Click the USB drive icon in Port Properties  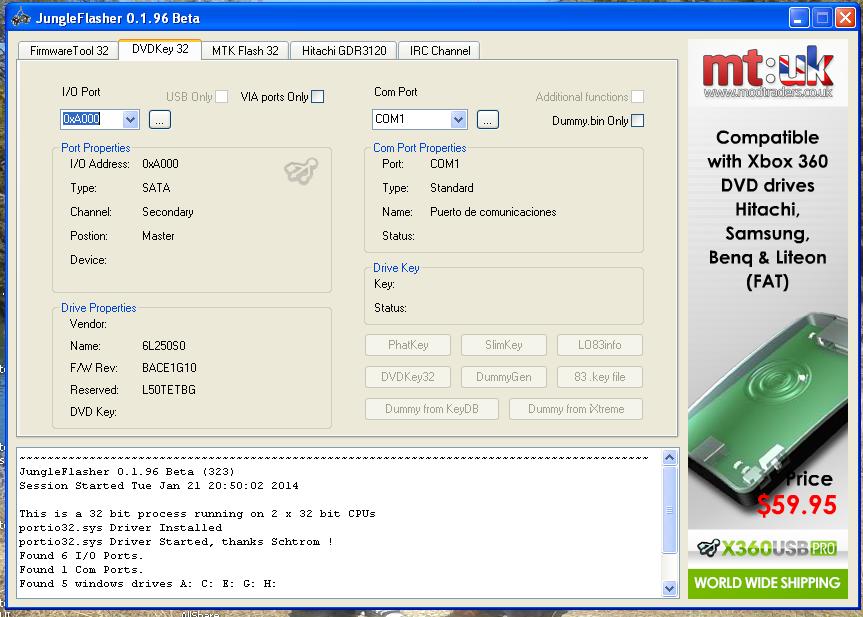tap(301, 171)
